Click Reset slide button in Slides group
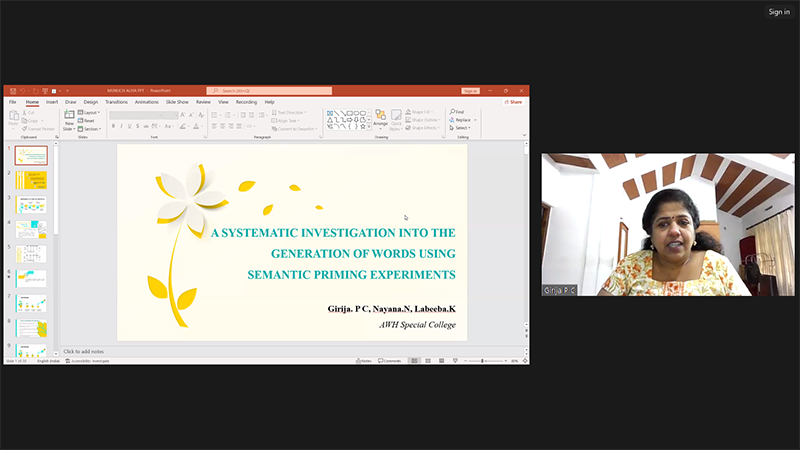 pyautogui.click(x=90, y=120)
